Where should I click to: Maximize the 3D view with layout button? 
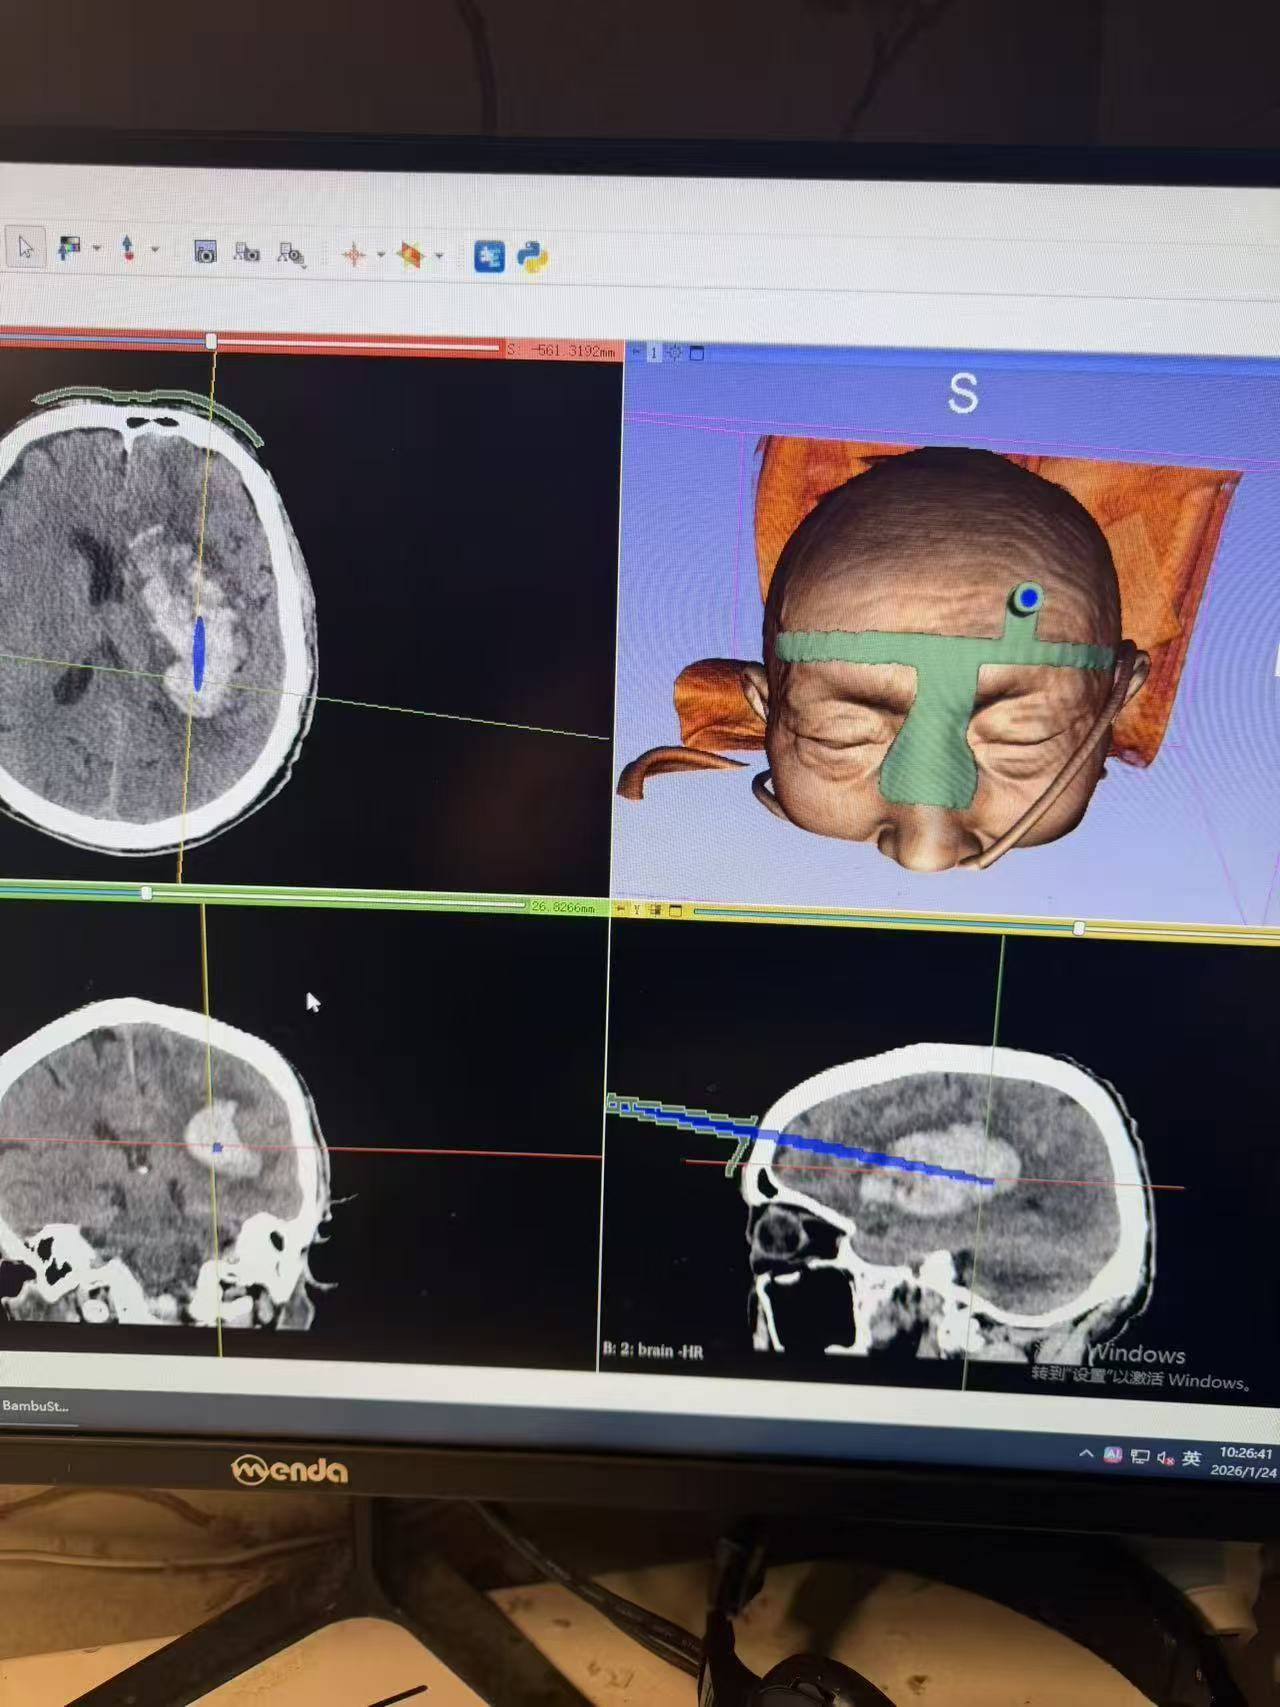pos(697,353)
